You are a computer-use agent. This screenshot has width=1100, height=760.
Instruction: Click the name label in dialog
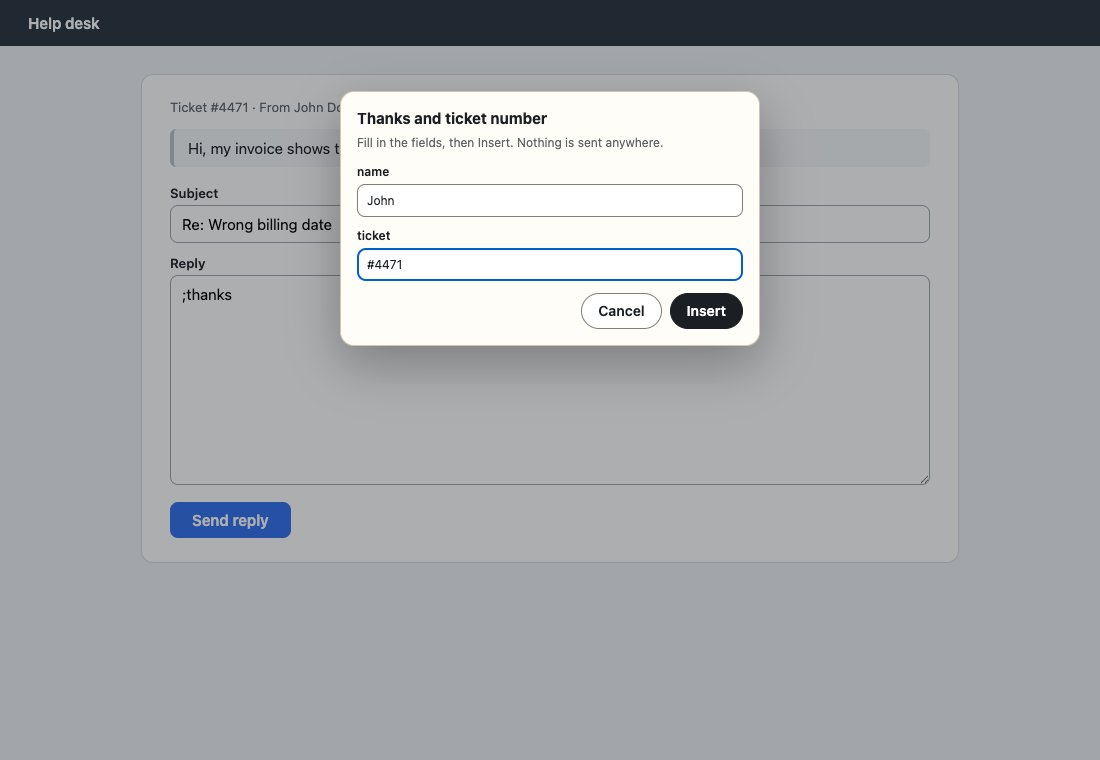[x=373, y=172]
